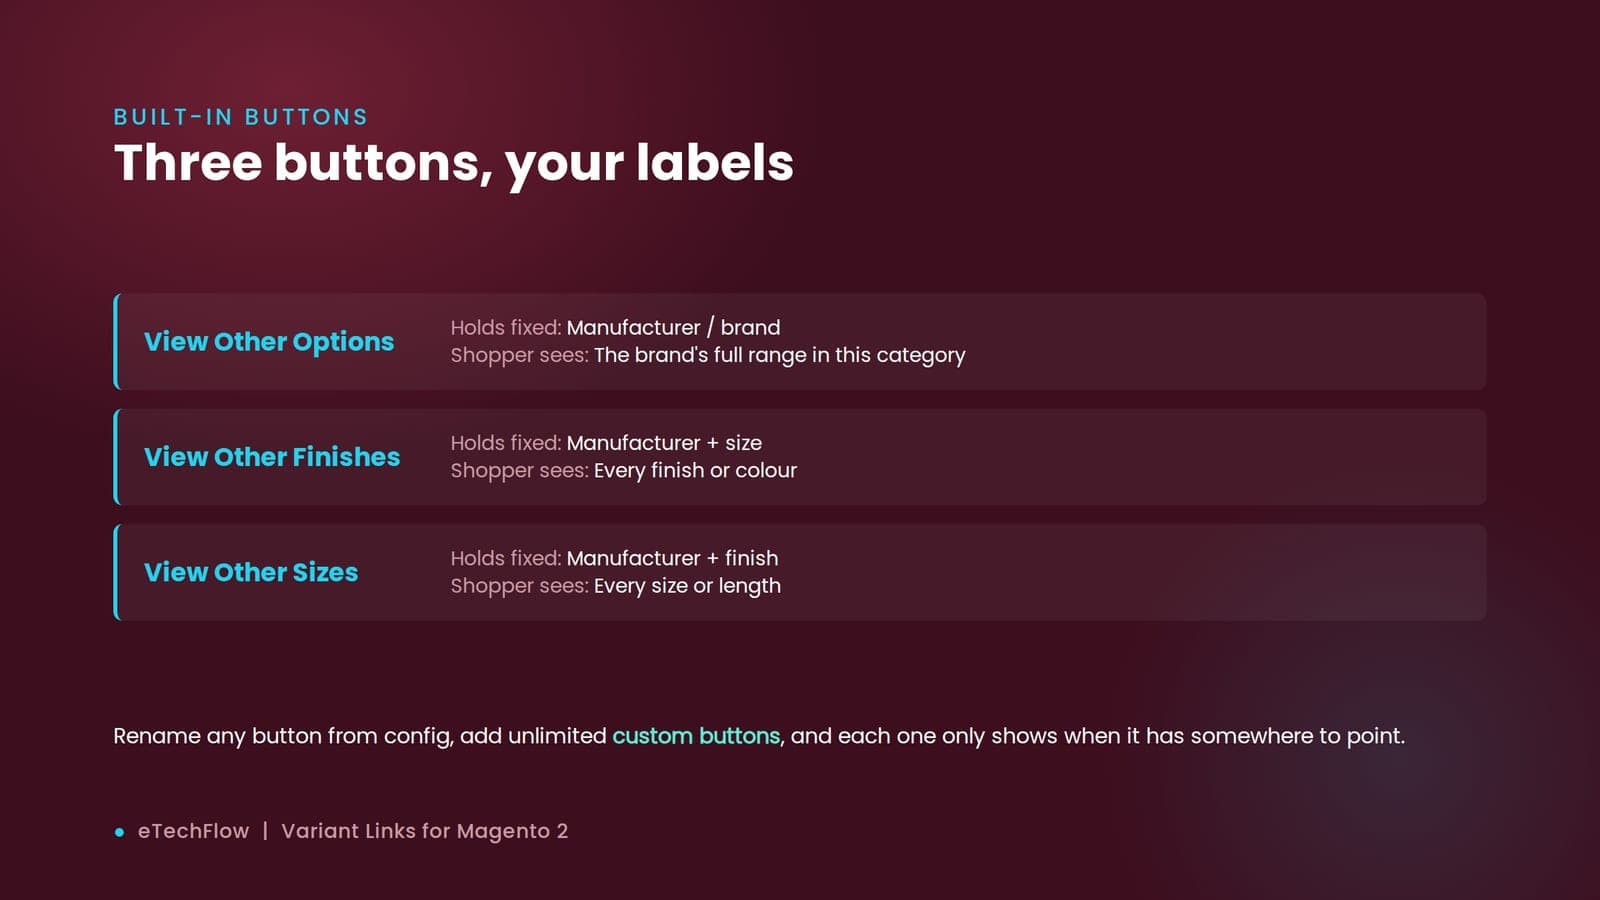The image size is (1600, 900).
Task: Click Variant Links for Magento 2 text
Action: point(425,831)
